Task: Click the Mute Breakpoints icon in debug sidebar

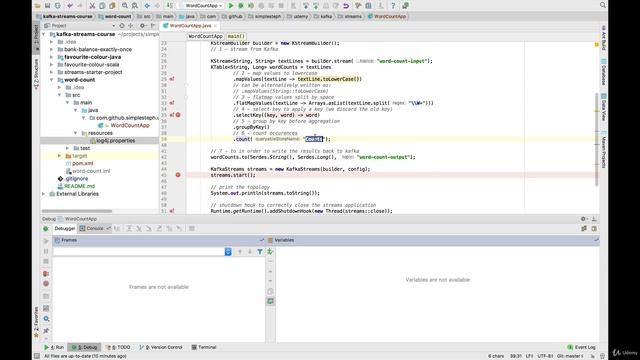Action: 46,284
